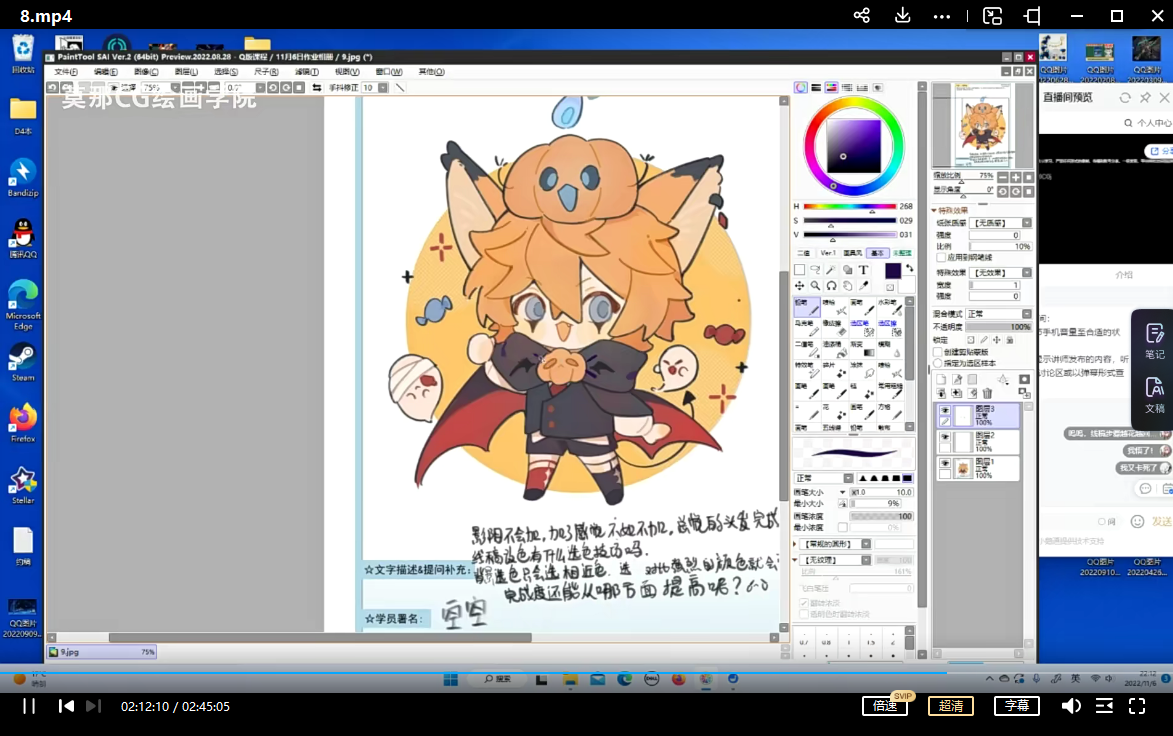This screenshot has height=736, width=1173.
Task: Click the color wheel mode icon
Action: click(800, 88)
